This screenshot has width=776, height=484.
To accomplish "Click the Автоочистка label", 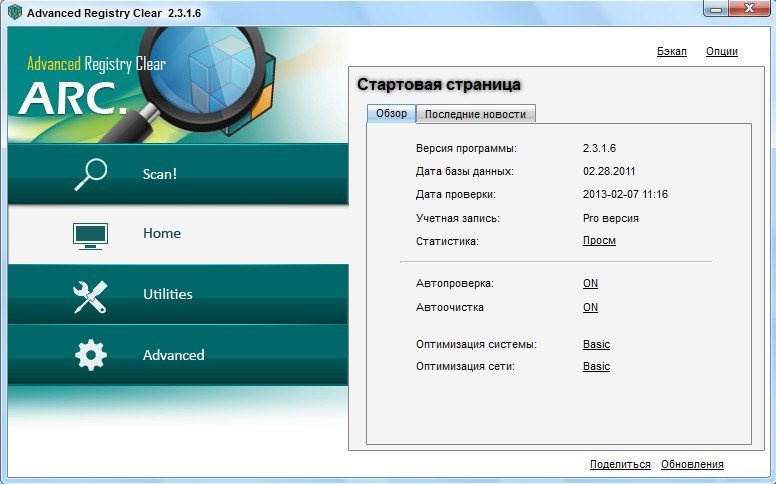I will click(450, 307).
